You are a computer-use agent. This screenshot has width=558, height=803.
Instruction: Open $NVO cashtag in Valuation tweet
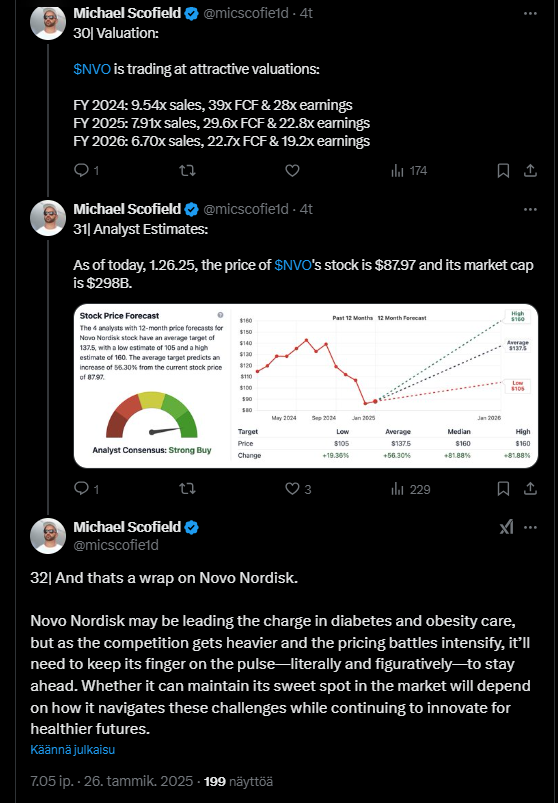point(92,69)
